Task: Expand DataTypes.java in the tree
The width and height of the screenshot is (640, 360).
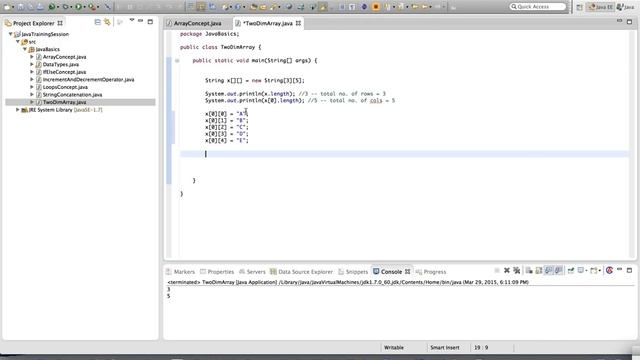Action: point(32,64)
